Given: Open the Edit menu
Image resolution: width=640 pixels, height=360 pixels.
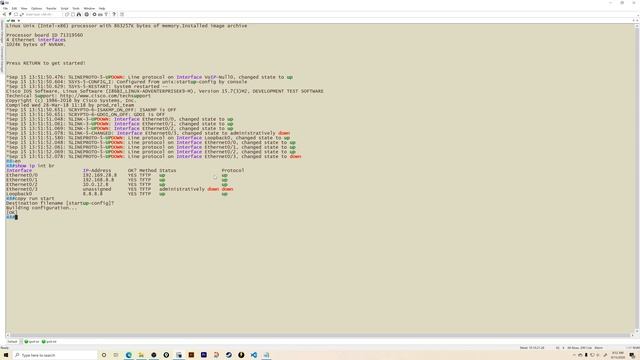Looking at the screenshot, I should (14, 8).
